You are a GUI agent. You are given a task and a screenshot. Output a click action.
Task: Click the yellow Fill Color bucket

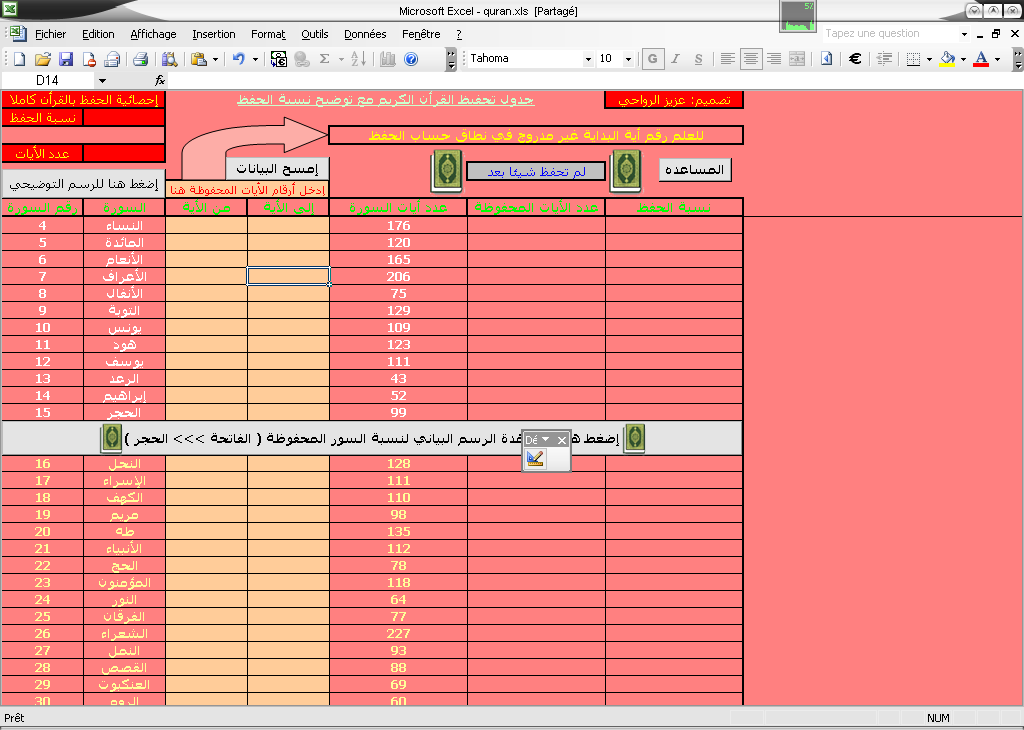coord(948,59)
